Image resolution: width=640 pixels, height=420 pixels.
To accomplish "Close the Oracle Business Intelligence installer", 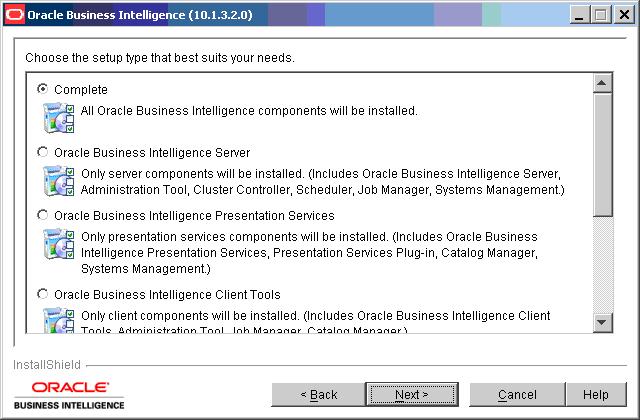I will click(624, 14).
